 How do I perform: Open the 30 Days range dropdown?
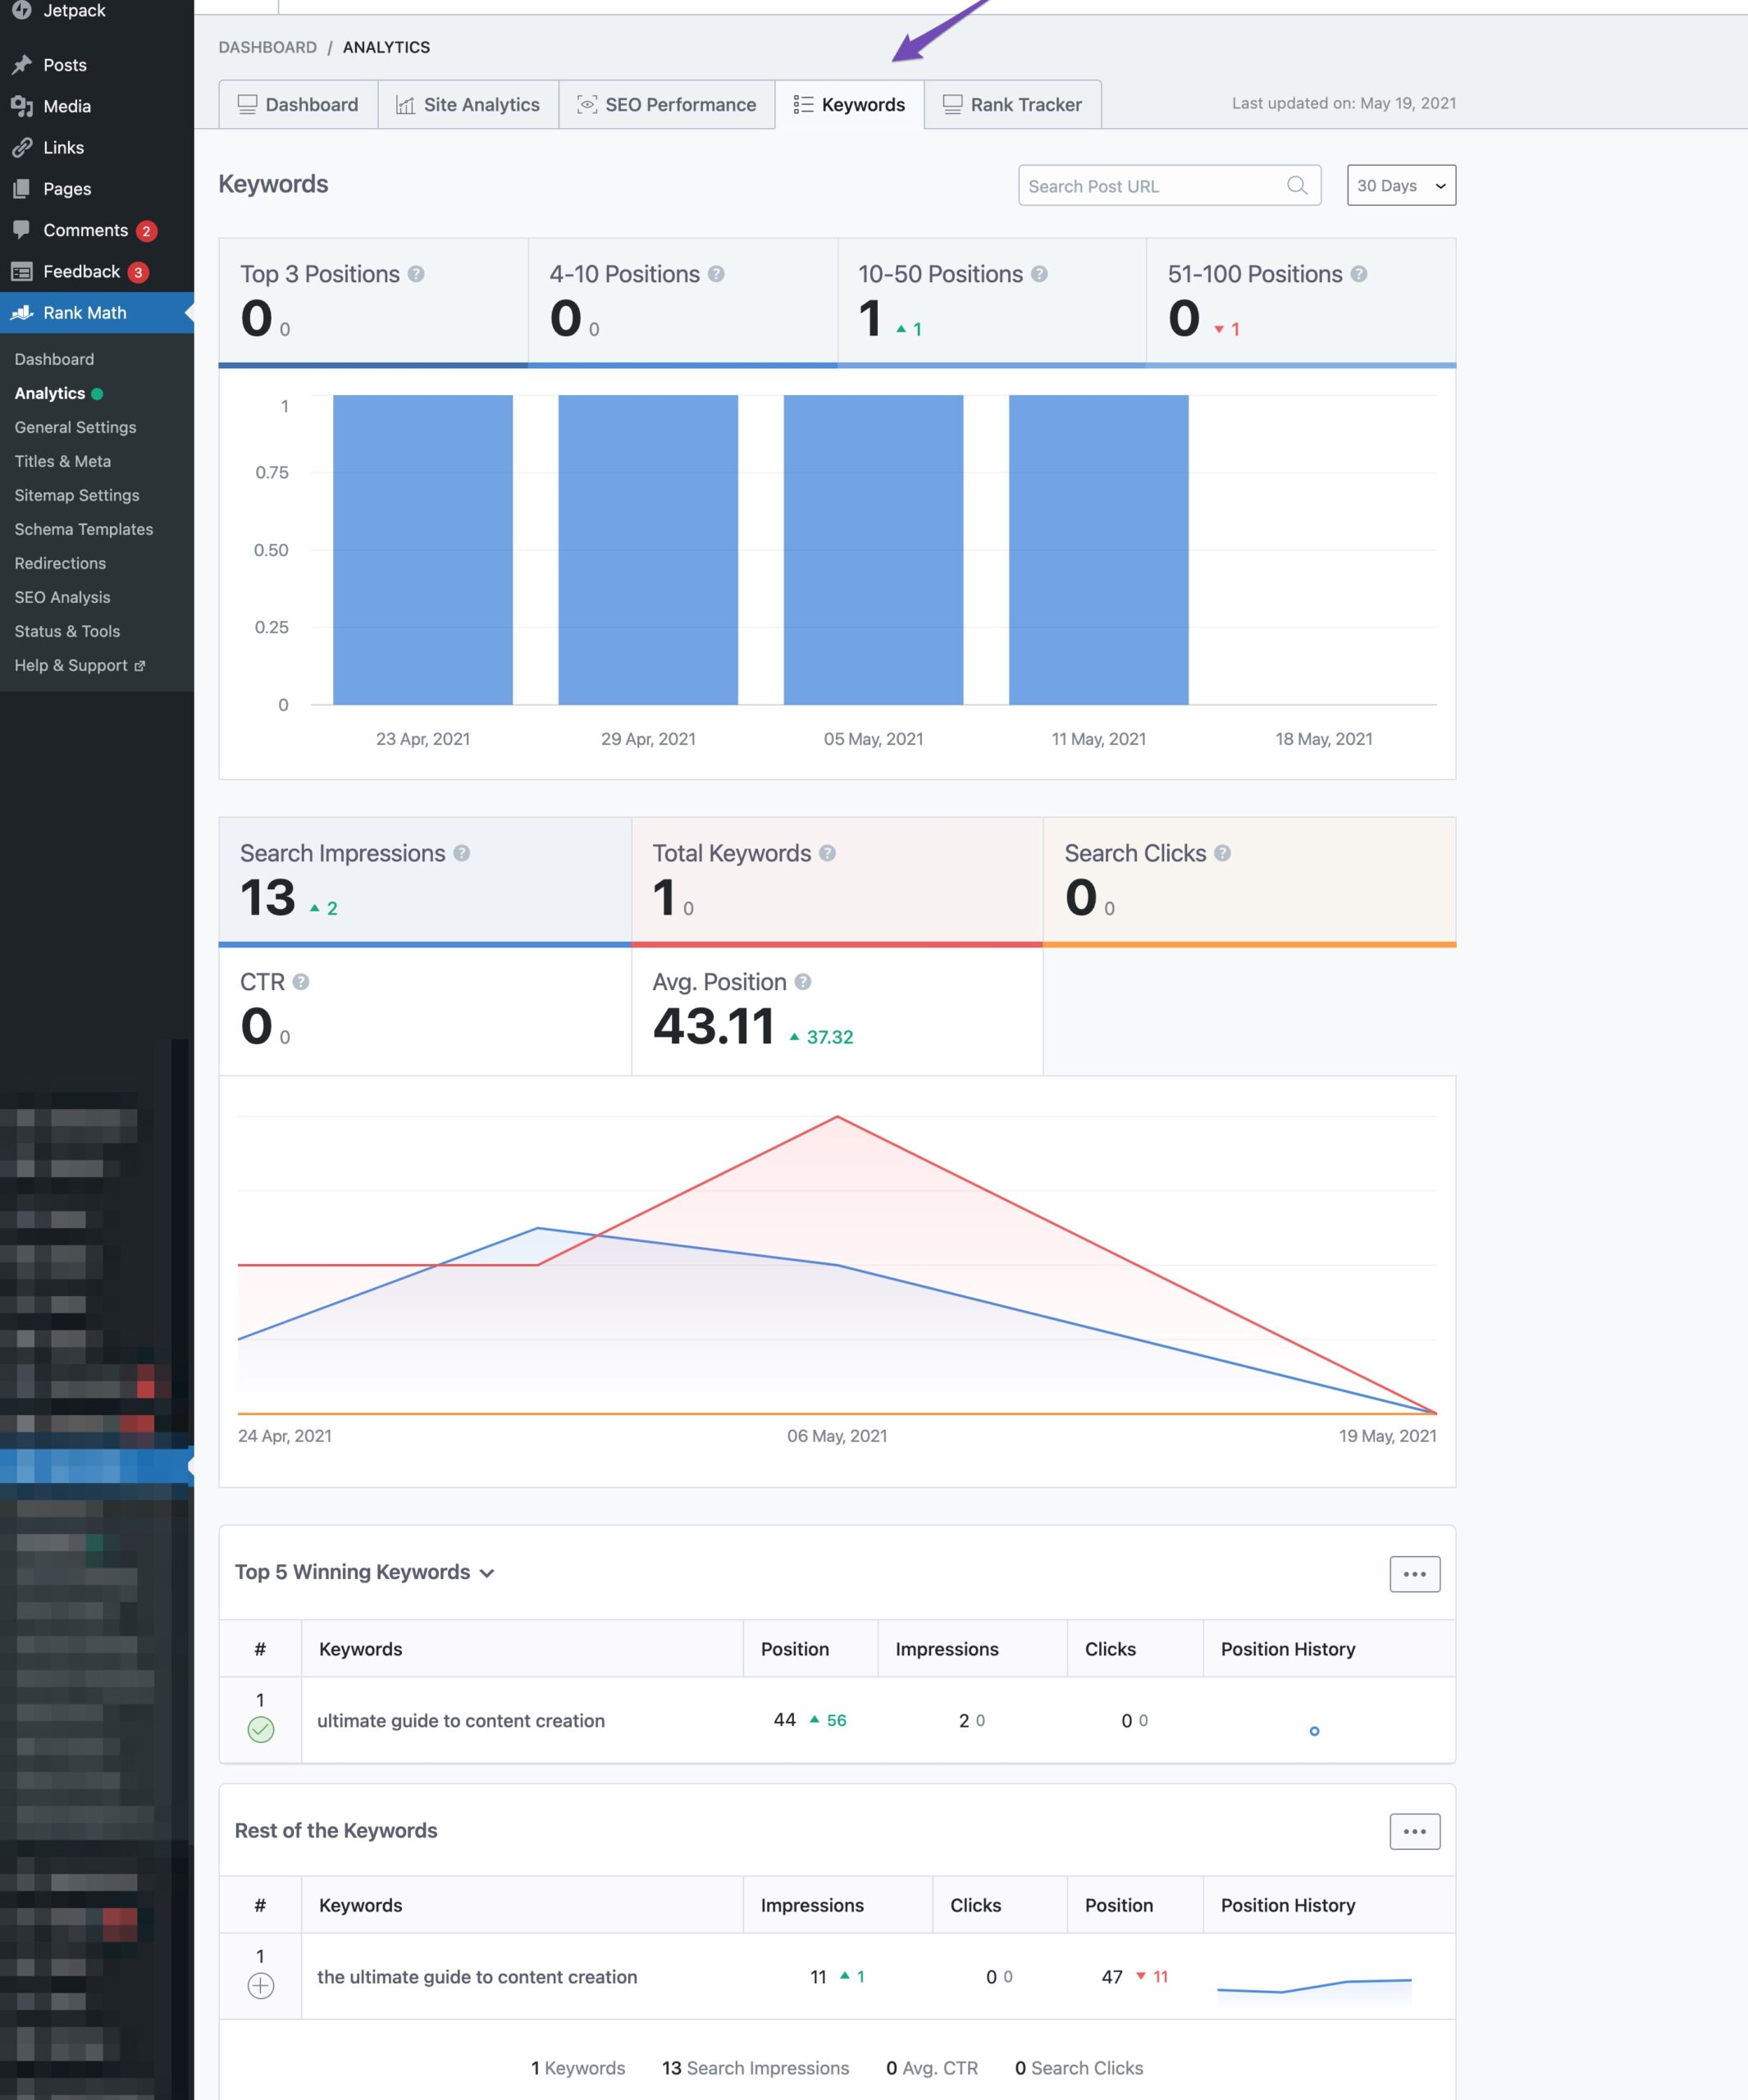(x=1400, y=185)
